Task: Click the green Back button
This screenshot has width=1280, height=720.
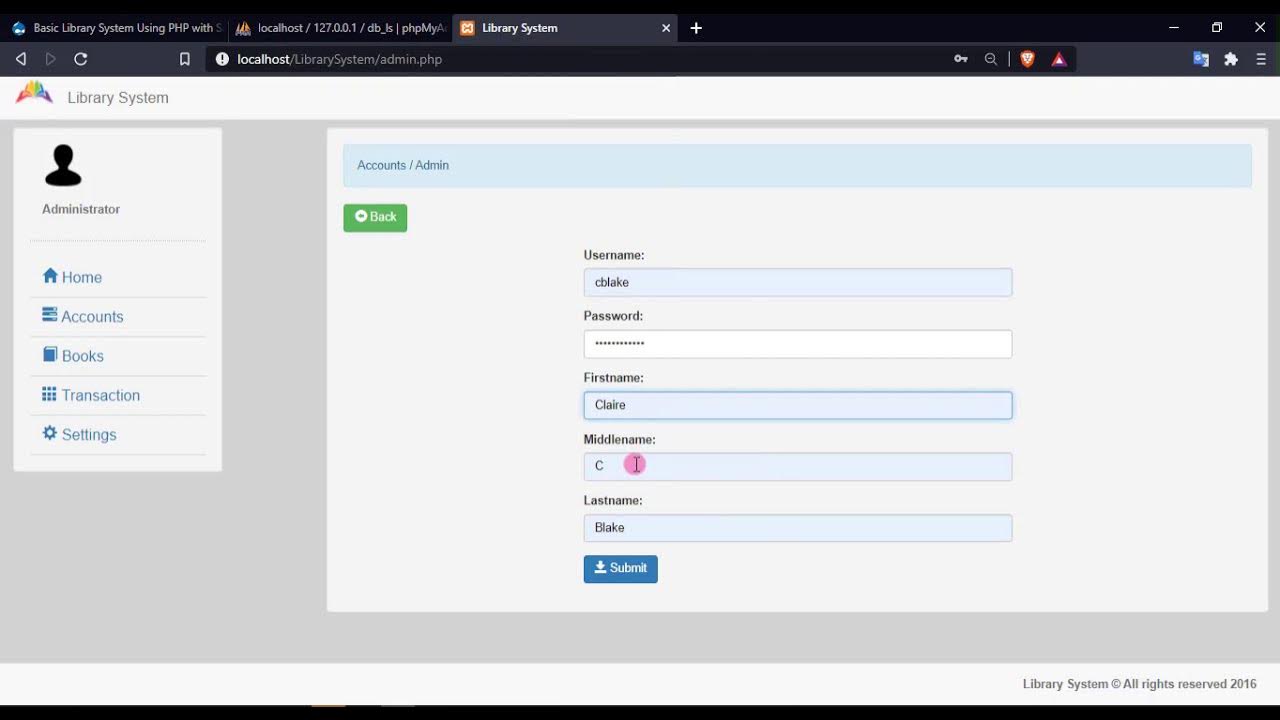Action: point(375,217)
